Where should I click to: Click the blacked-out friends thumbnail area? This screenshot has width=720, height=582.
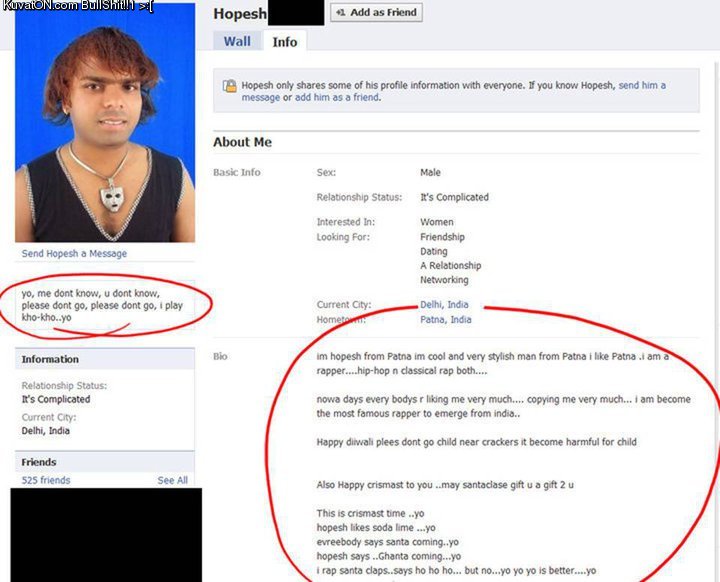(x=106, y=535)
